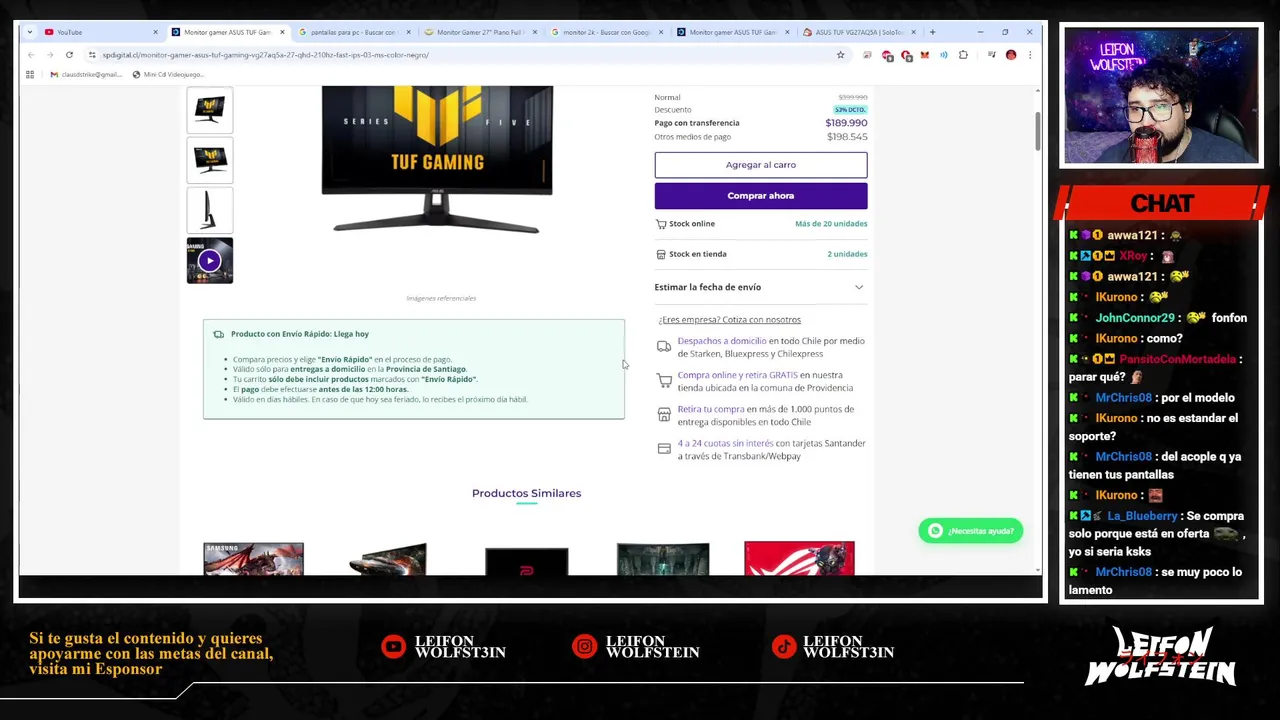
Task: Select monitor side-view thumbnail
Action: click(210, 210)
